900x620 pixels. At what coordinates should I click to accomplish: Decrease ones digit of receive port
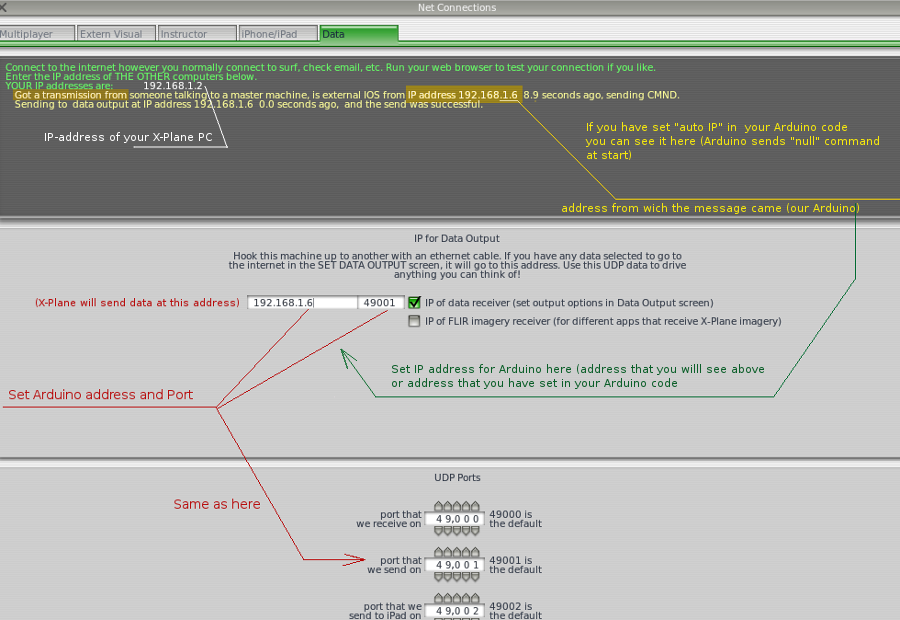point(475,531)
